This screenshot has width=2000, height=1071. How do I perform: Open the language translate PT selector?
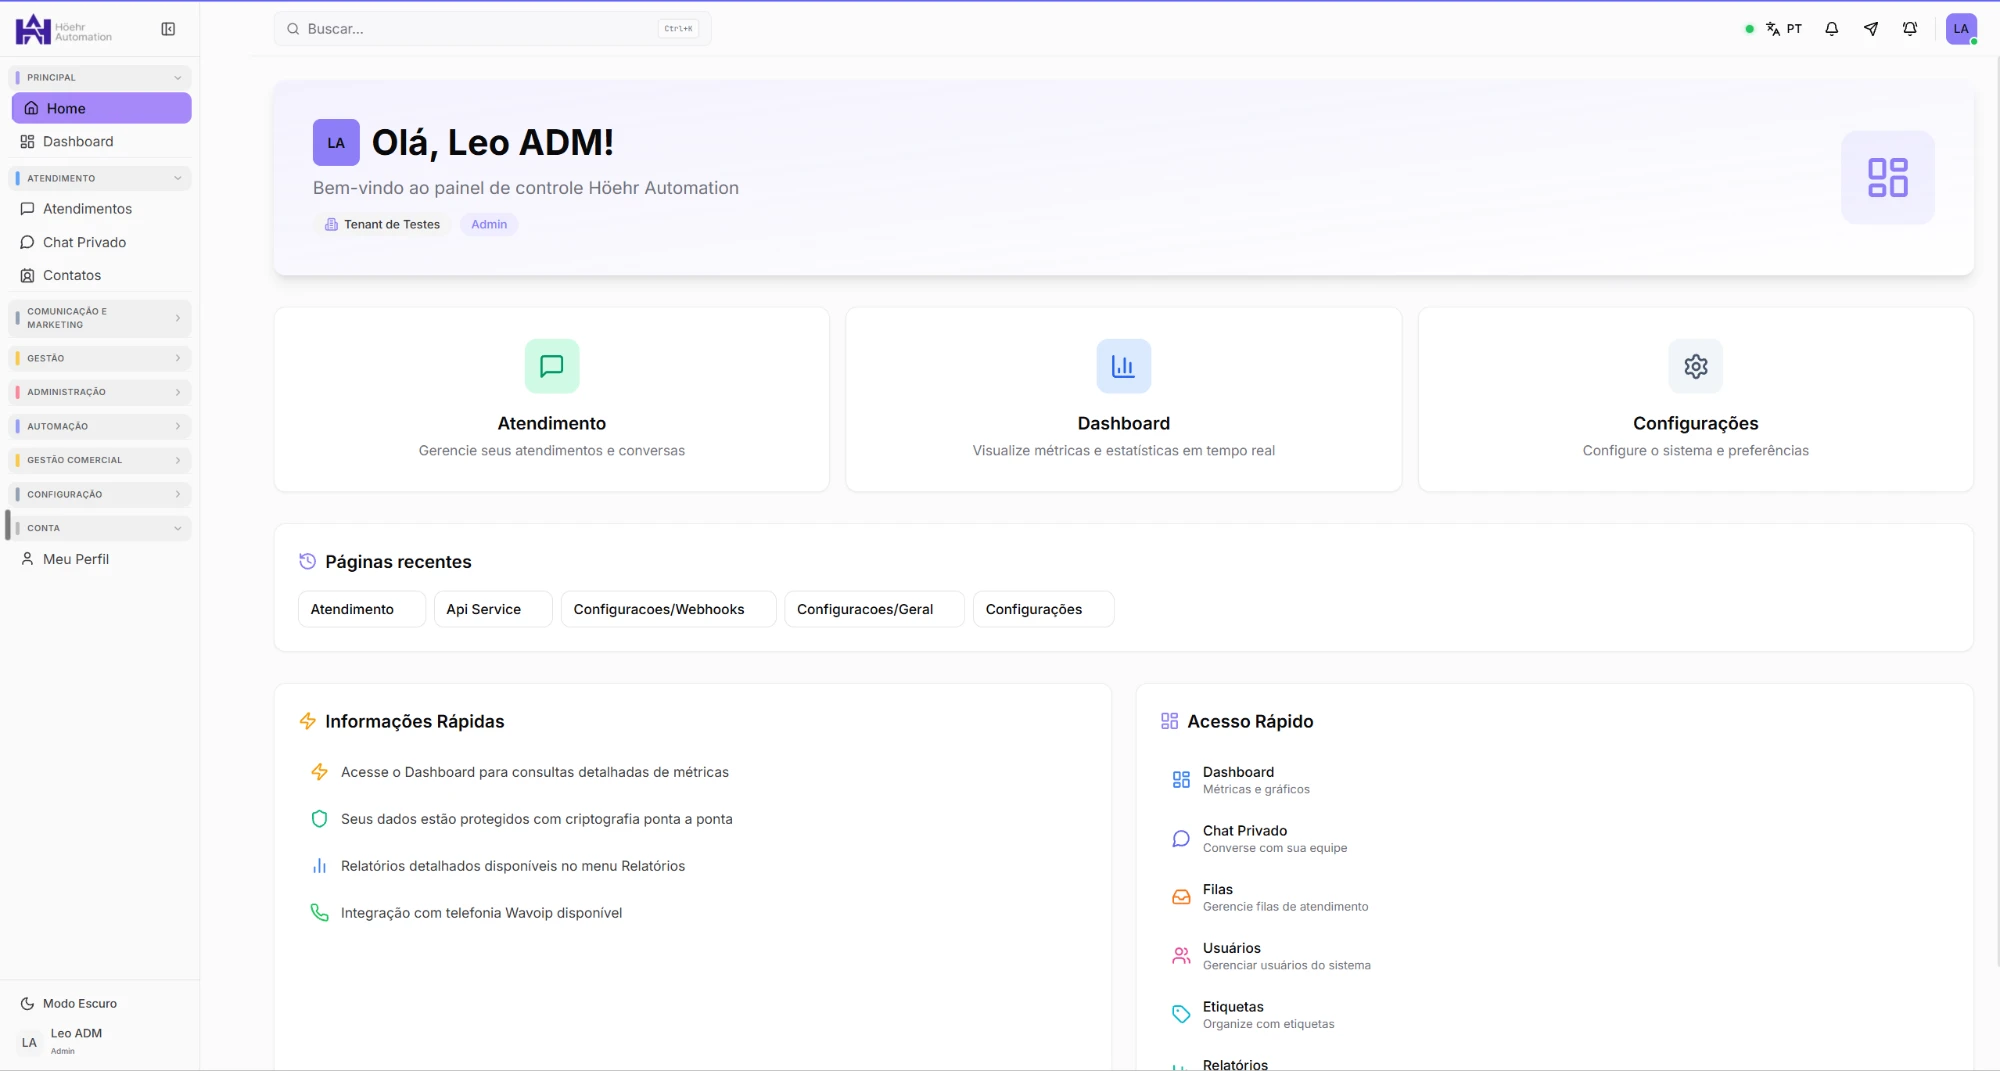1784,29
